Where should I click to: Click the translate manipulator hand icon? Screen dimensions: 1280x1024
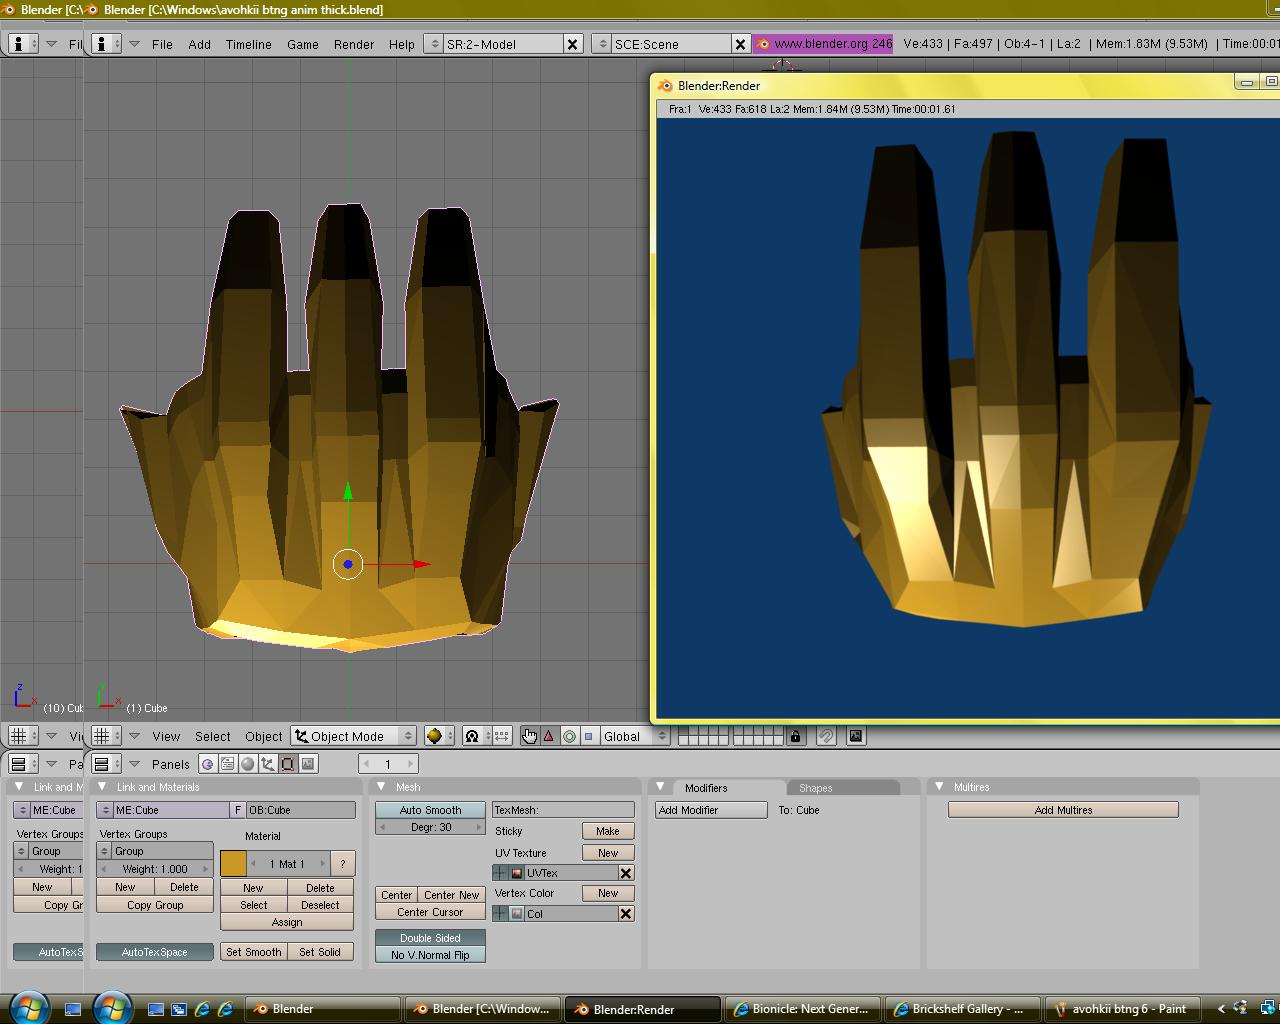[x=529, y=736]
